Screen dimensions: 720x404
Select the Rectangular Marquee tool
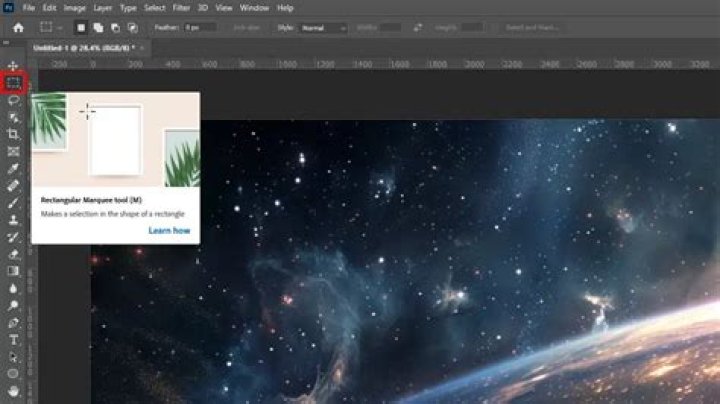pyautogui.click(x=14, y=83)
